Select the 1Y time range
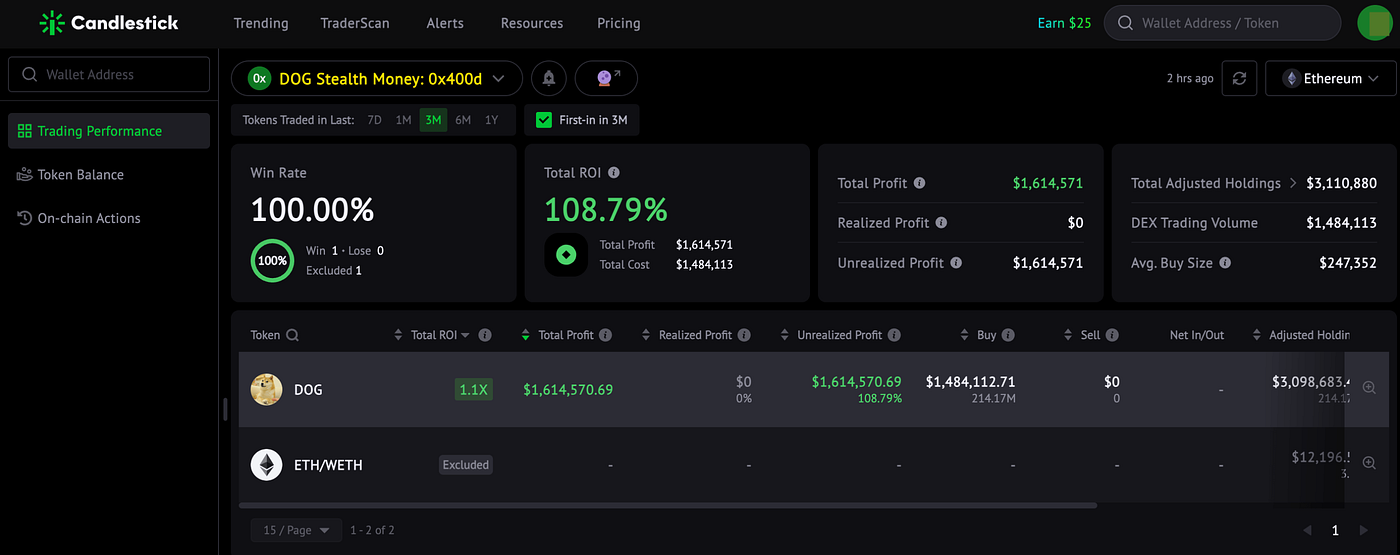1400x555 pixels. click(491, 120)
